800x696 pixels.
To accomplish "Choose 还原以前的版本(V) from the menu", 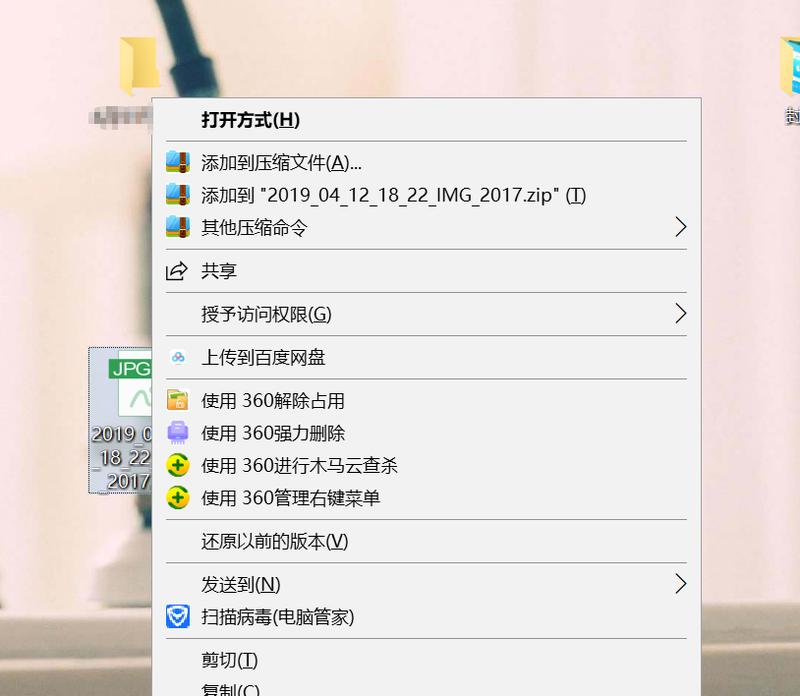I will click(x=427, y=541).
